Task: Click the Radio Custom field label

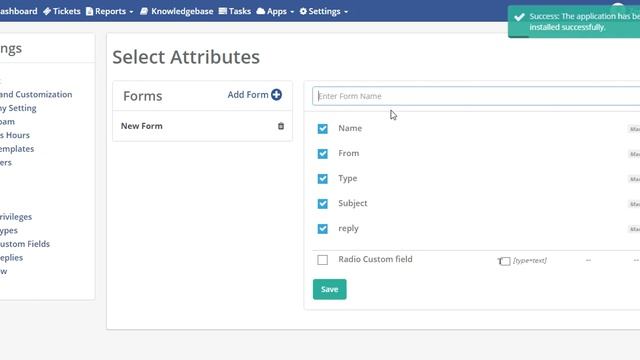Action: pyautogui.click(x=375, y=259)
